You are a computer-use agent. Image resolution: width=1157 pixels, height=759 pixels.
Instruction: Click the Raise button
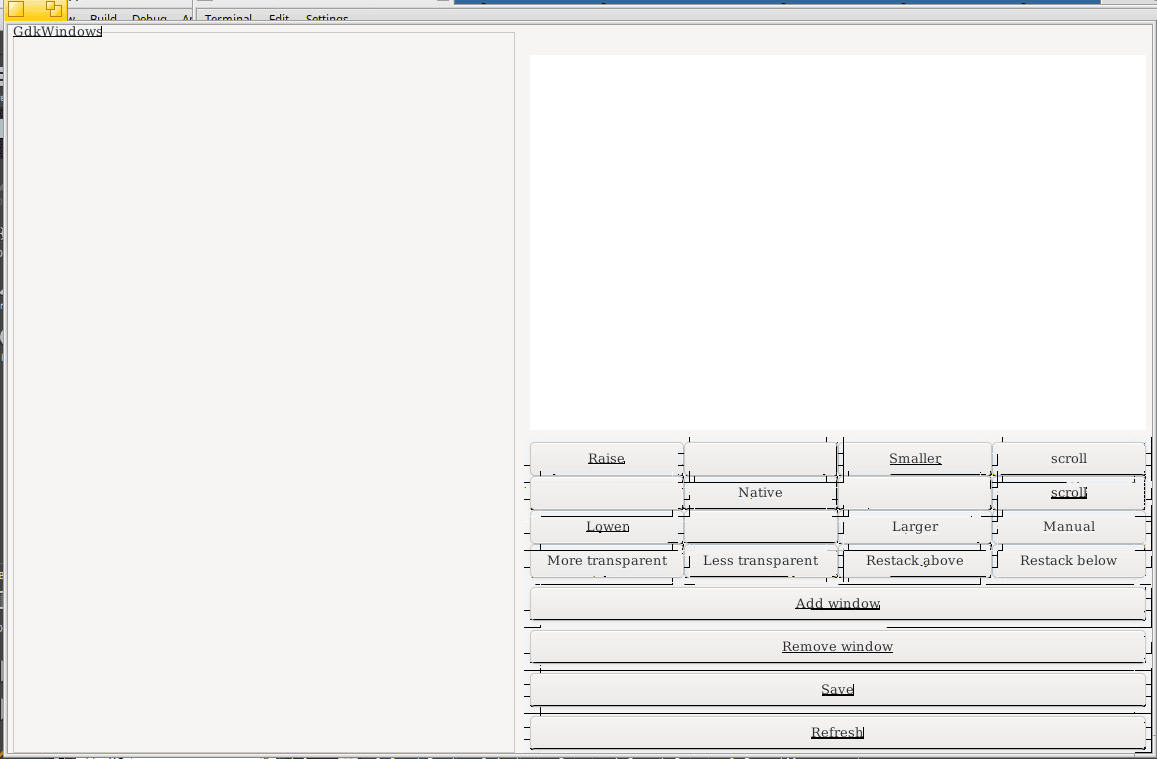click(606, 458)
